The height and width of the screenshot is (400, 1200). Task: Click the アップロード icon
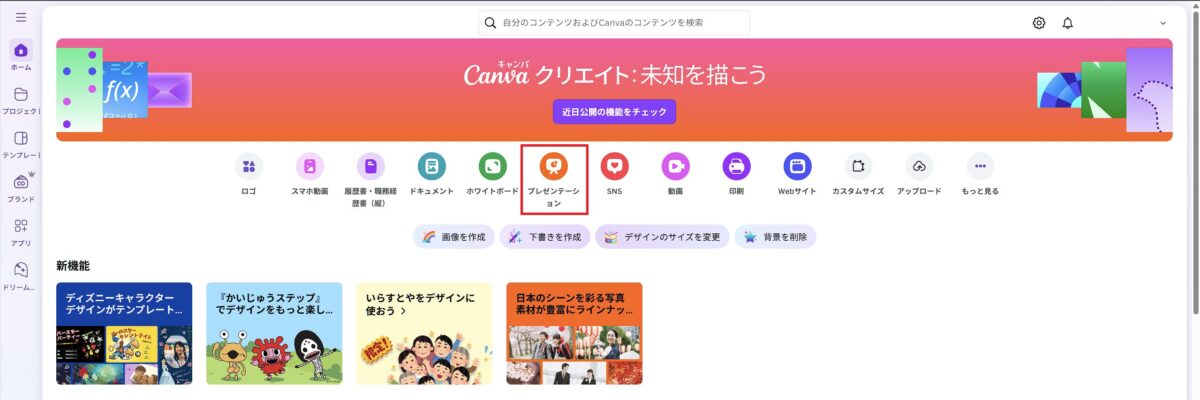click(x=919, y=166)
